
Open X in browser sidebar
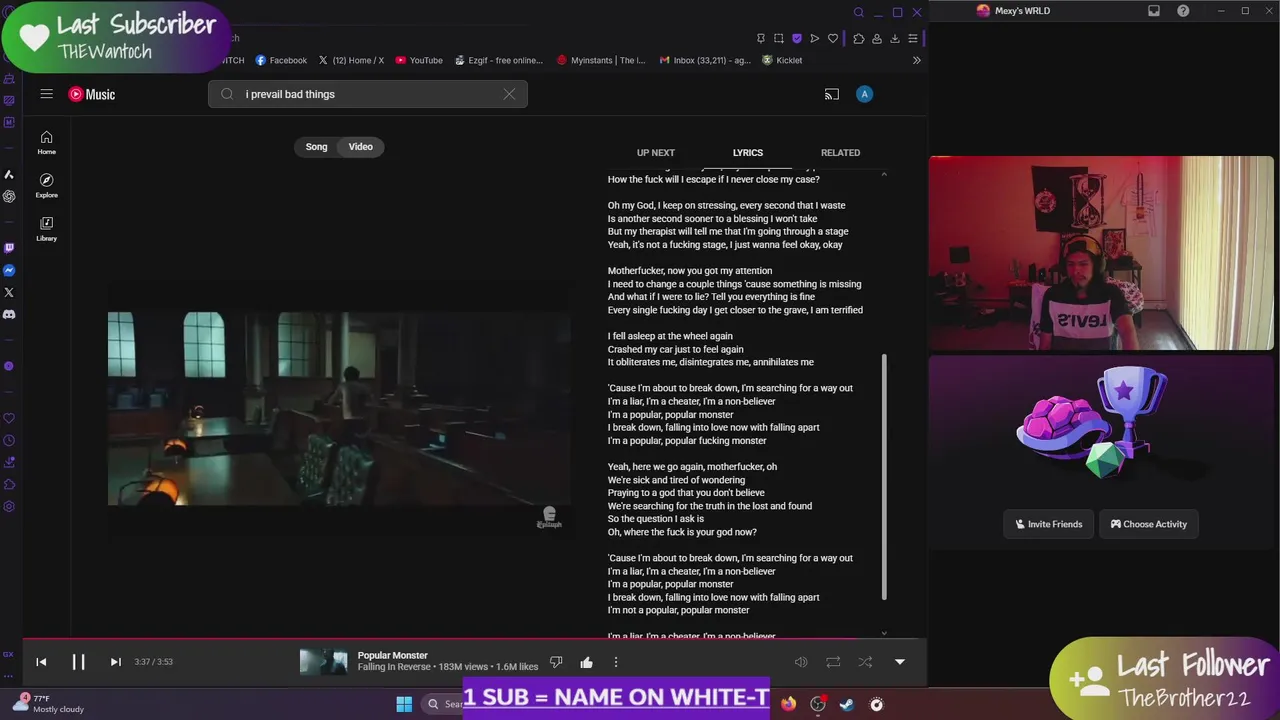point(9,292)
